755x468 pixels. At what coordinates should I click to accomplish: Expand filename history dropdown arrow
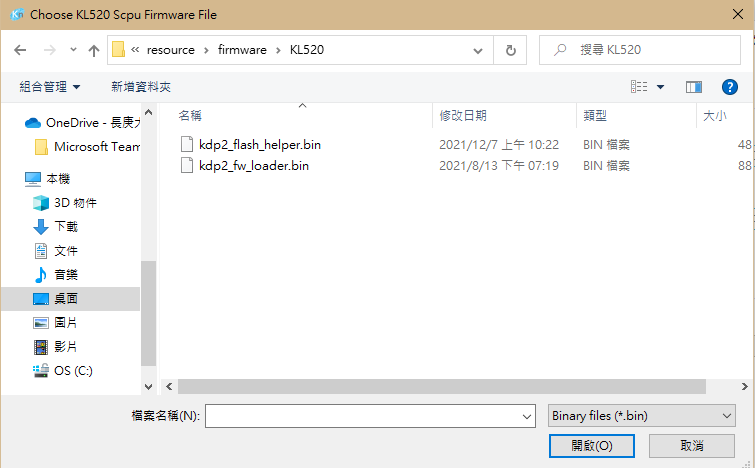[x=527, y=416]
